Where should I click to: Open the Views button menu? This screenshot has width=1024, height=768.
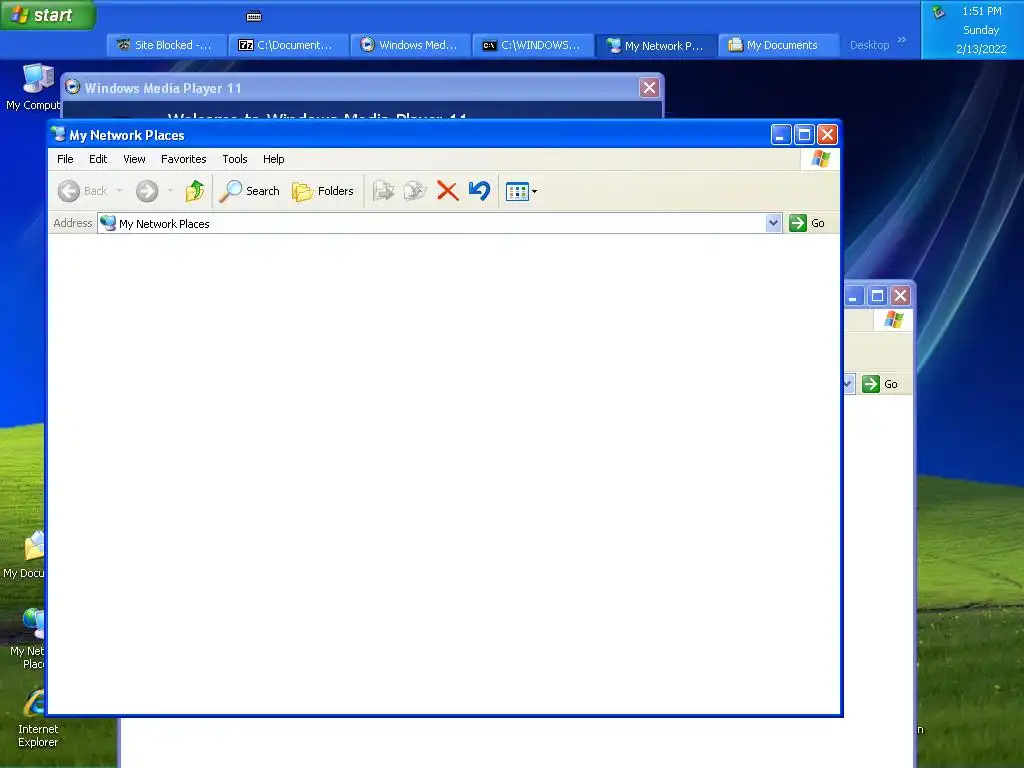521,191
